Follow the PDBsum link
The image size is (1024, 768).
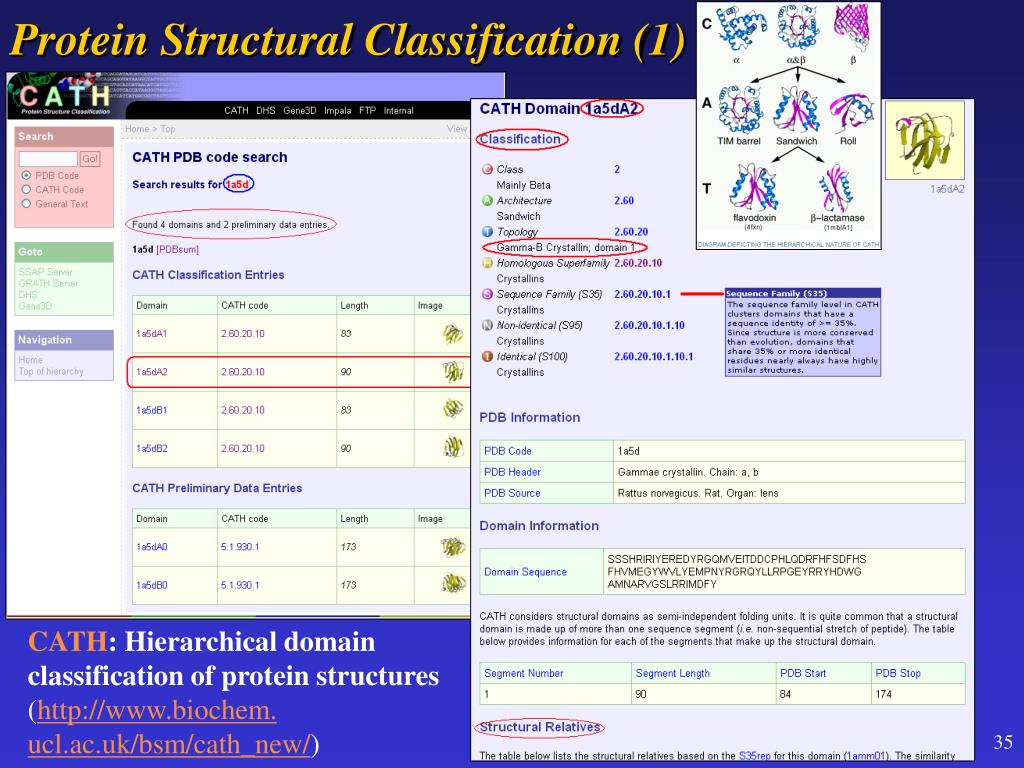pos(178,249)
